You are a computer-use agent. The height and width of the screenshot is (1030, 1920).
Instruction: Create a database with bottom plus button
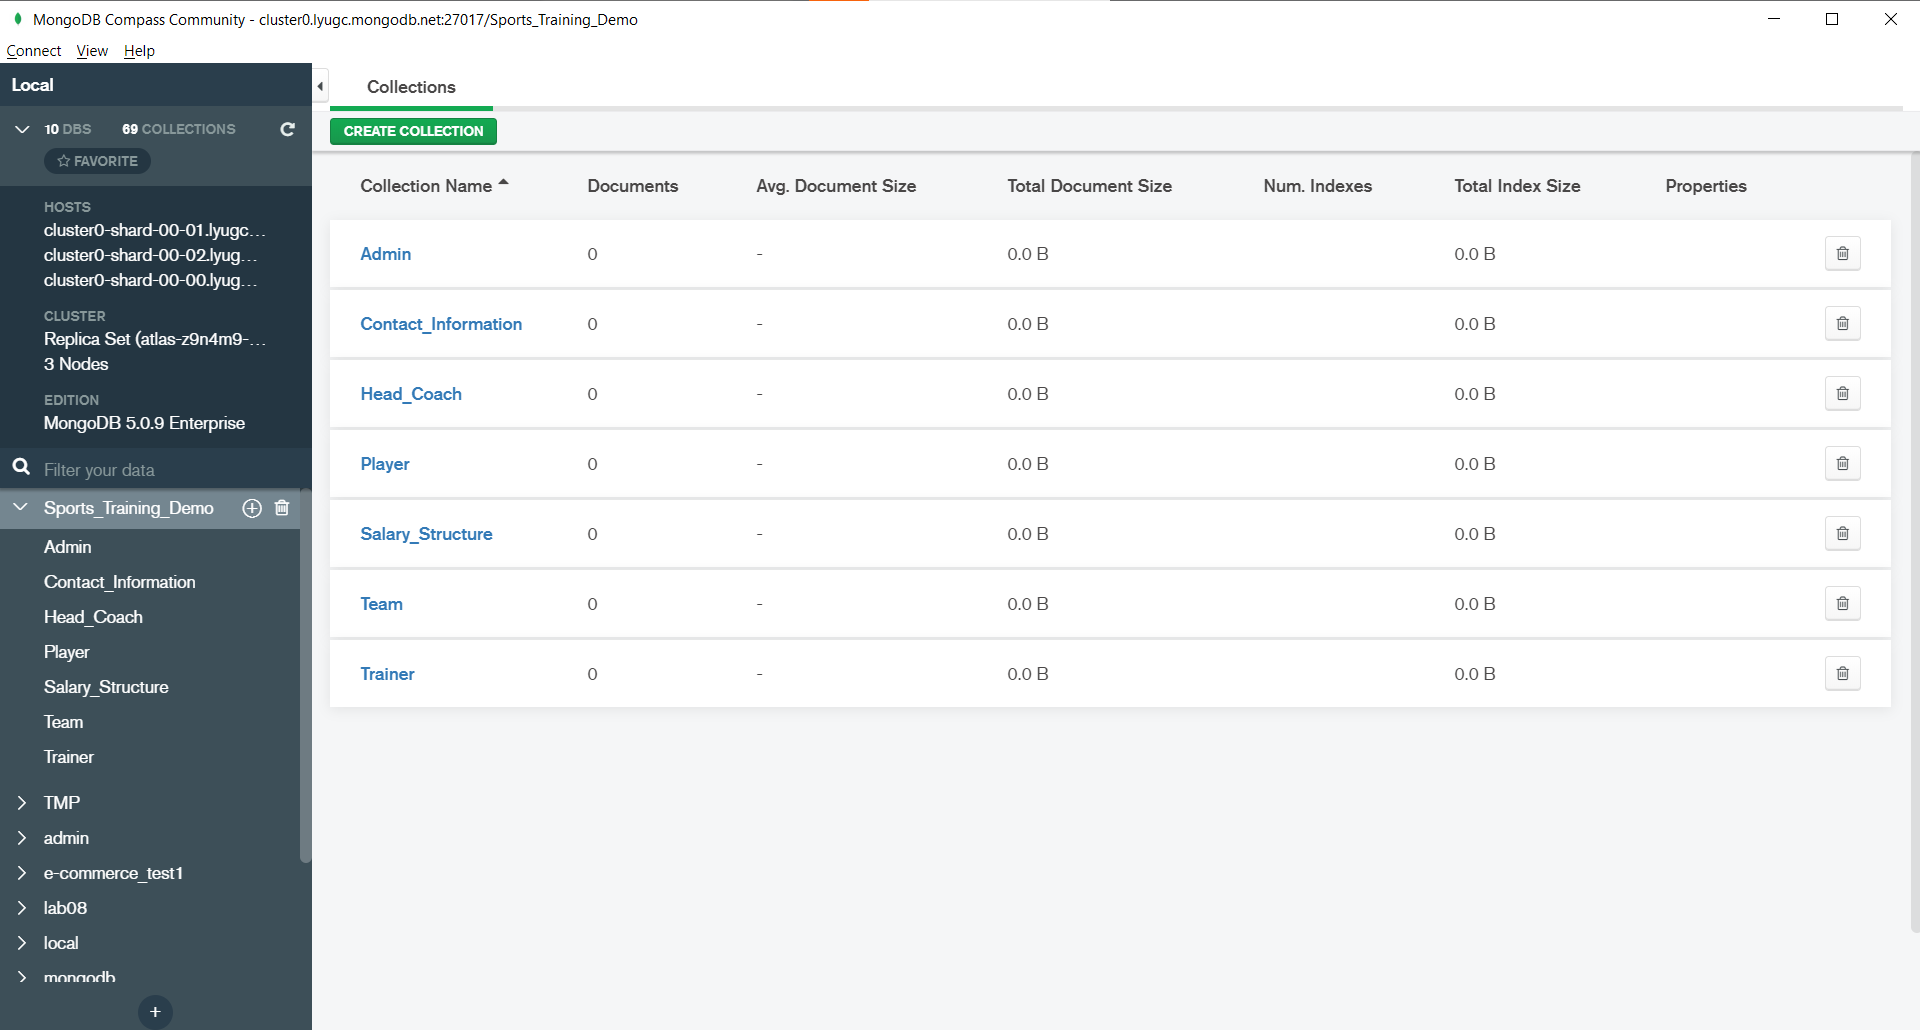pos(155,1012)
